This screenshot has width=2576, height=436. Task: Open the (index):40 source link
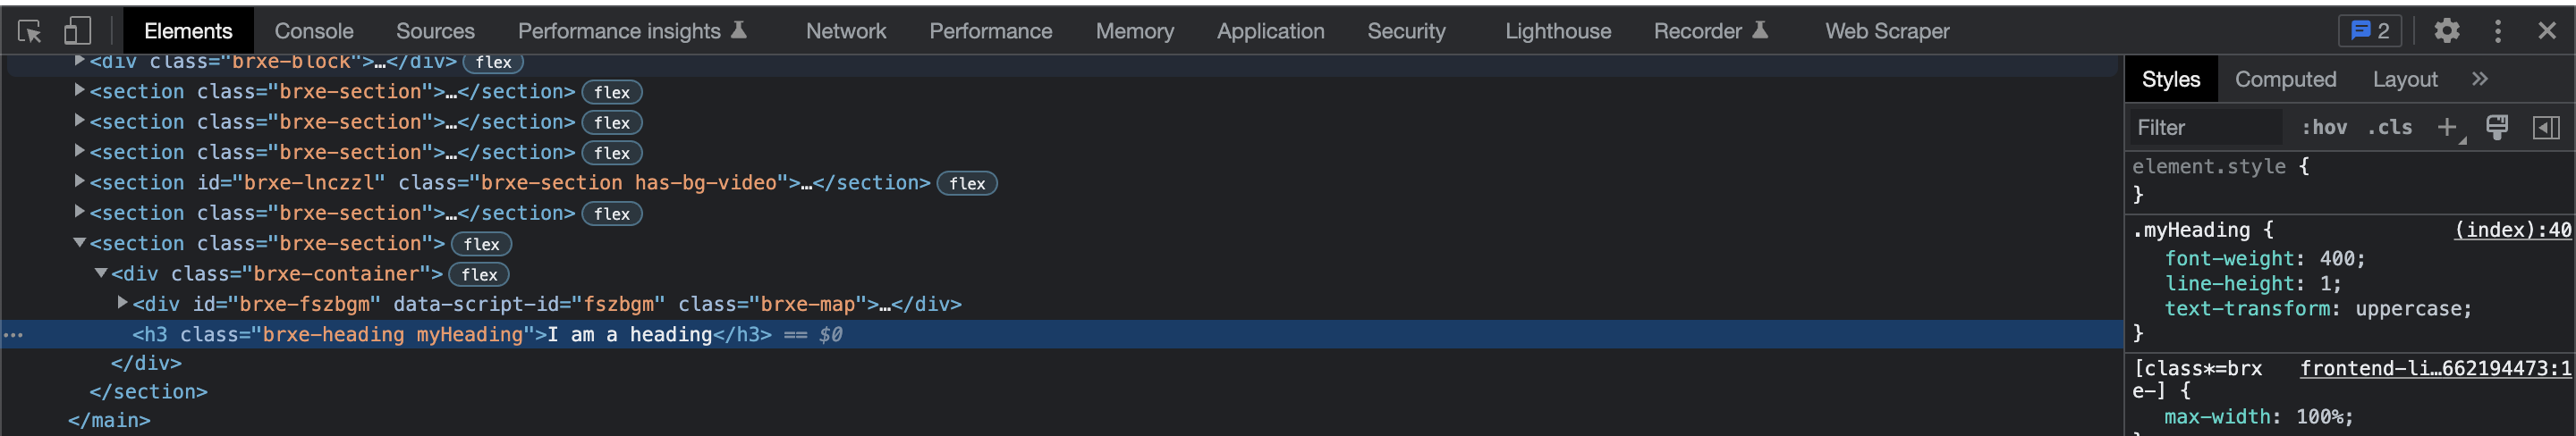[x=2512, y=230]
